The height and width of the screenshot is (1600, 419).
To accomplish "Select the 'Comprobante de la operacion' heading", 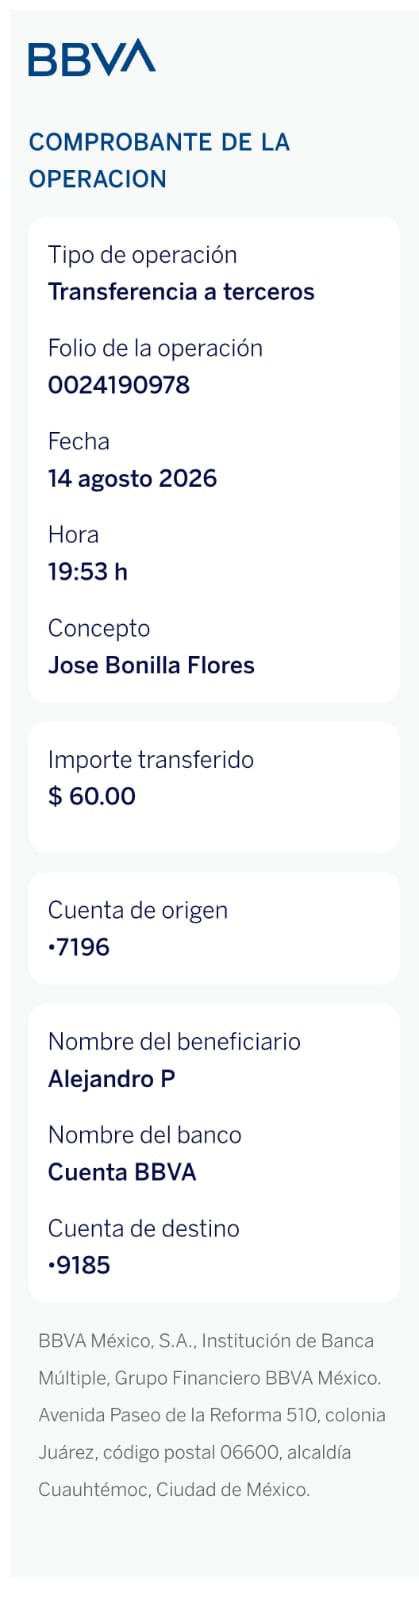I will [x=159, y=160].
